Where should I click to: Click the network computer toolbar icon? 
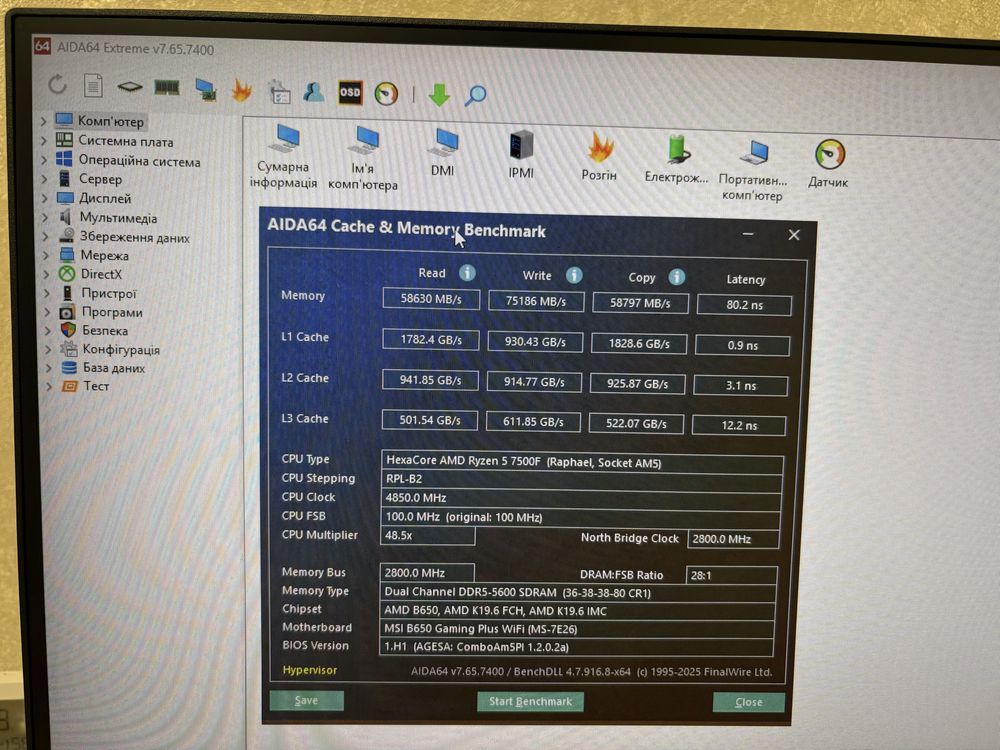[205, 89]
